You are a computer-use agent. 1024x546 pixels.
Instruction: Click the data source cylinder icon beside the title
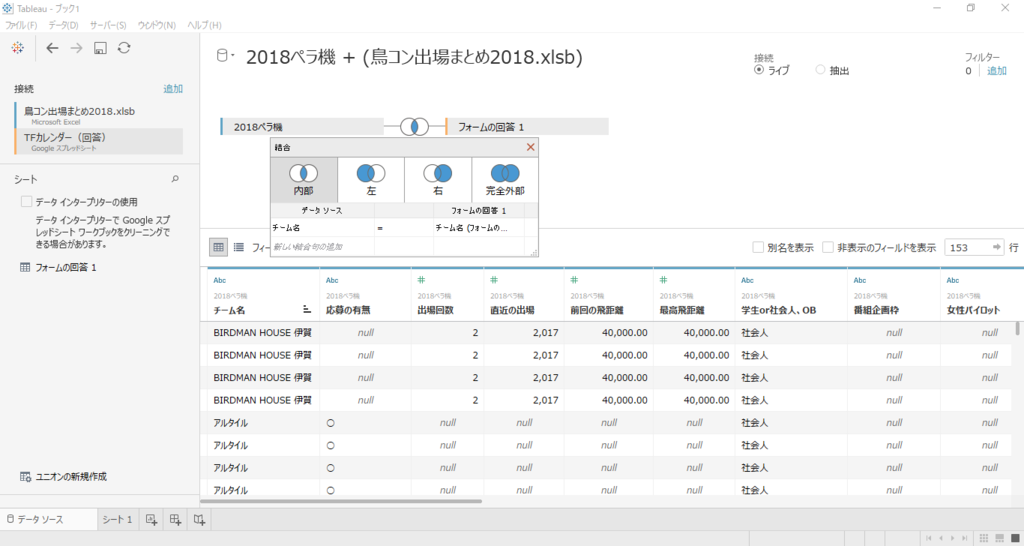(221, 56)
